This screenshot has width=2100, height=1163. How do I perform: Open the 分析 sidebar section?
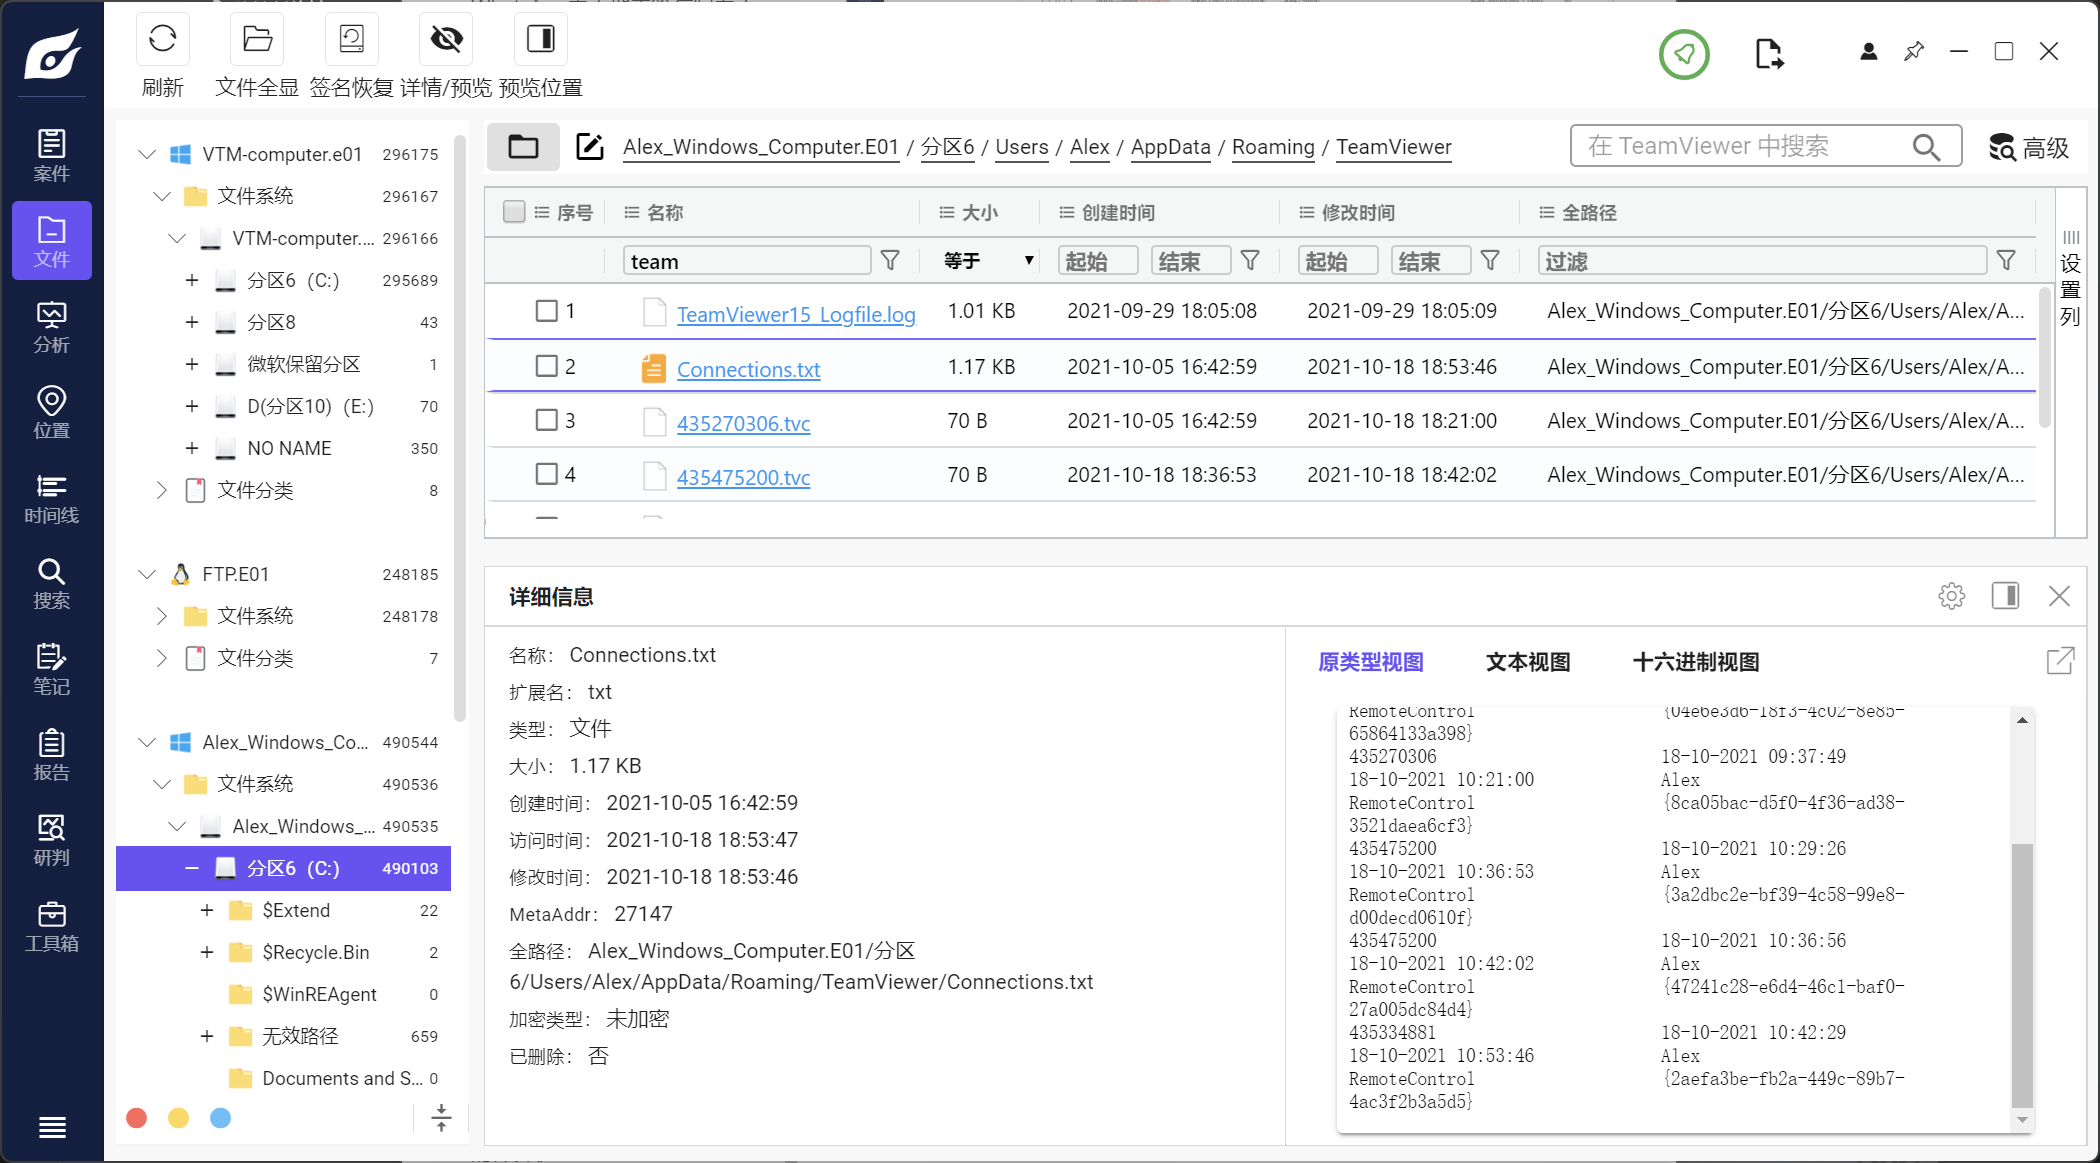tap(52, 326)
